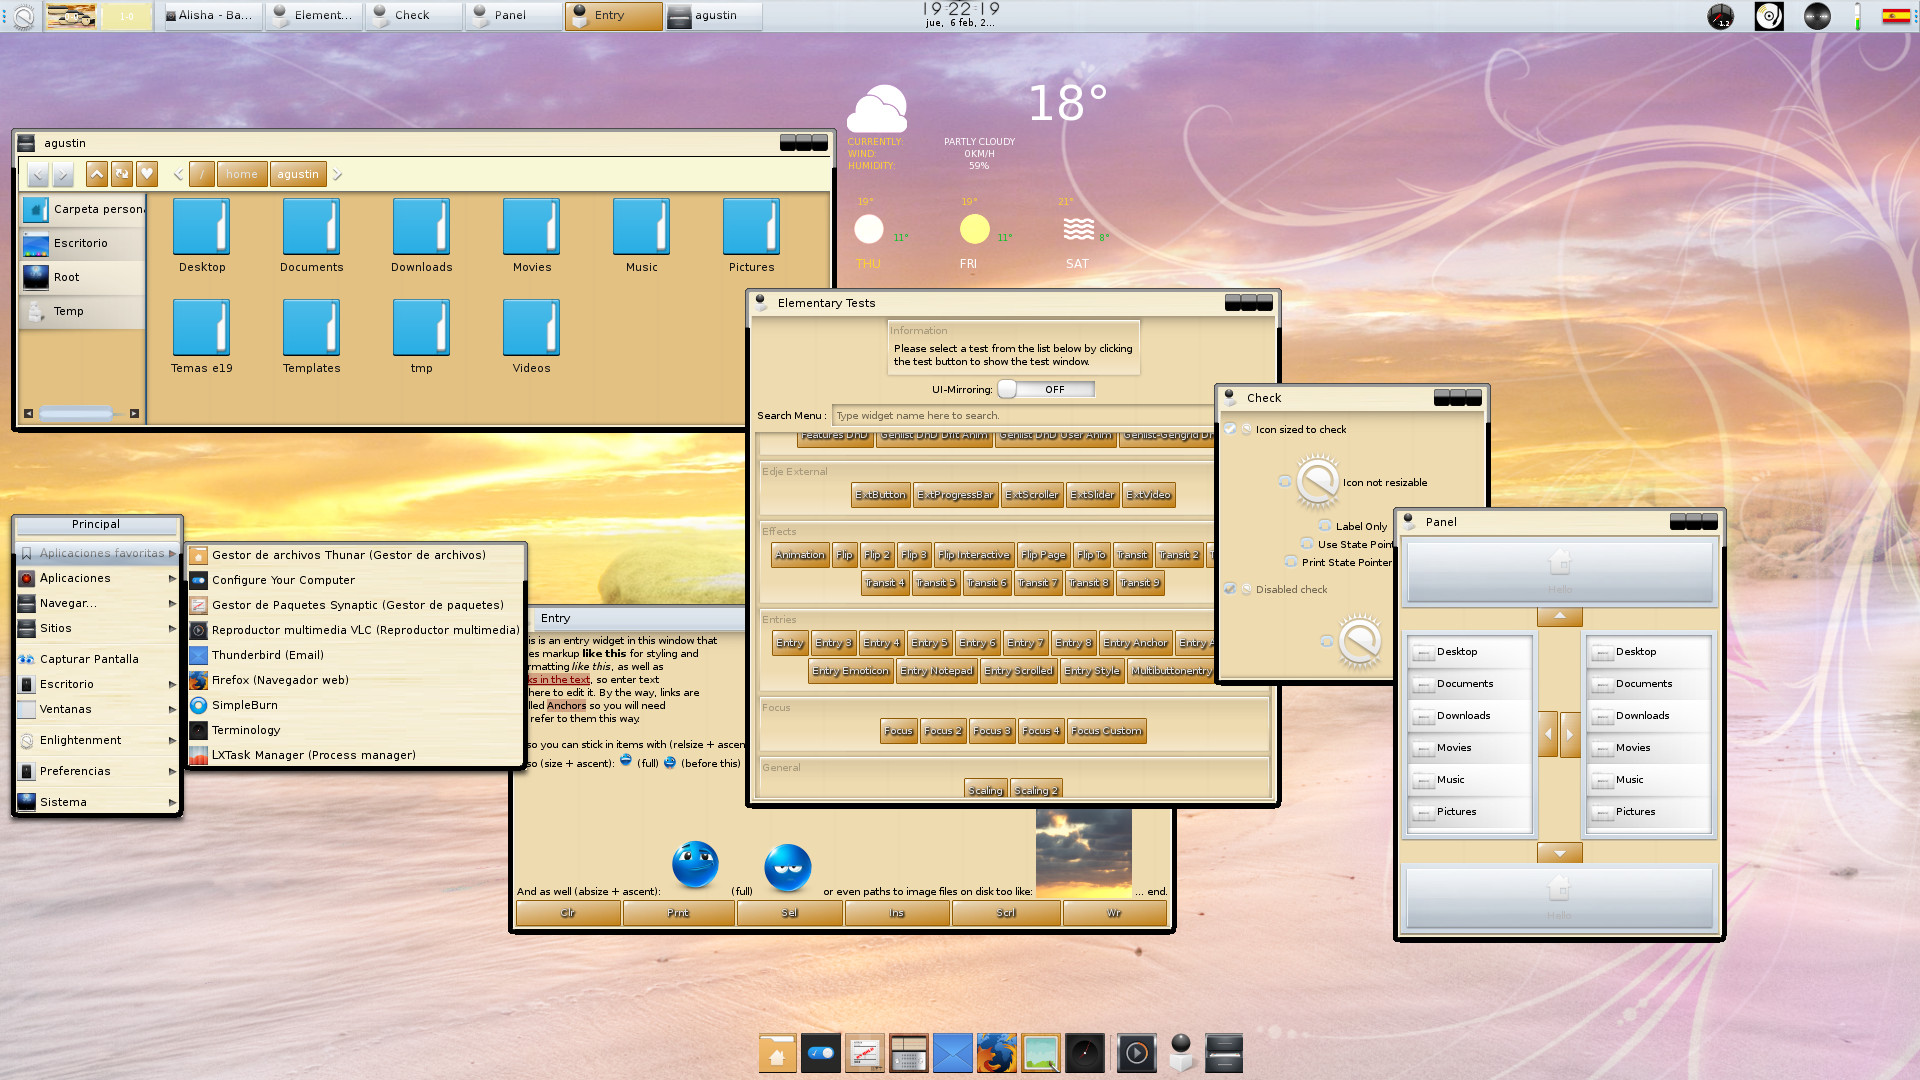The height and width of the screenshot is (1080, 1920).
Task: Launch Firefox from the bottom dock
Action: point(997,1053)
